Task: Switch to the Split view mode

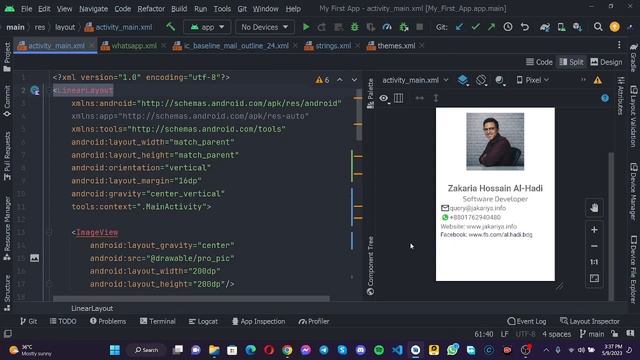Action: pos(571,62)
